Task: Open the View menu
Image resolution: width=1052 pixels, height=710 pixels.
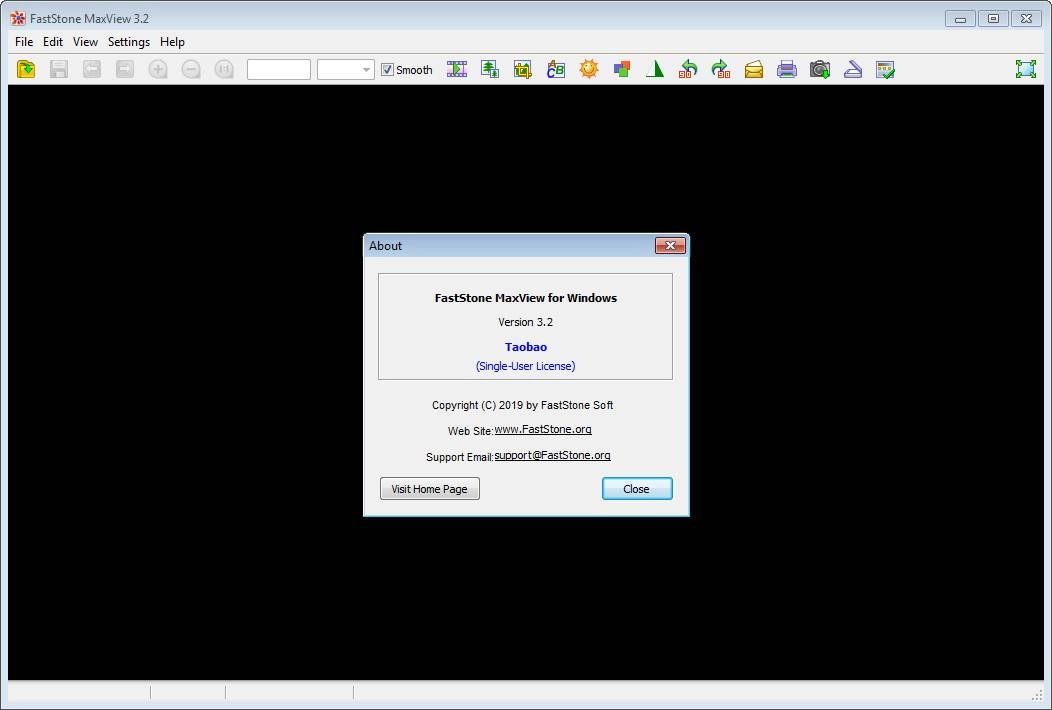Action: coord(85,42)
